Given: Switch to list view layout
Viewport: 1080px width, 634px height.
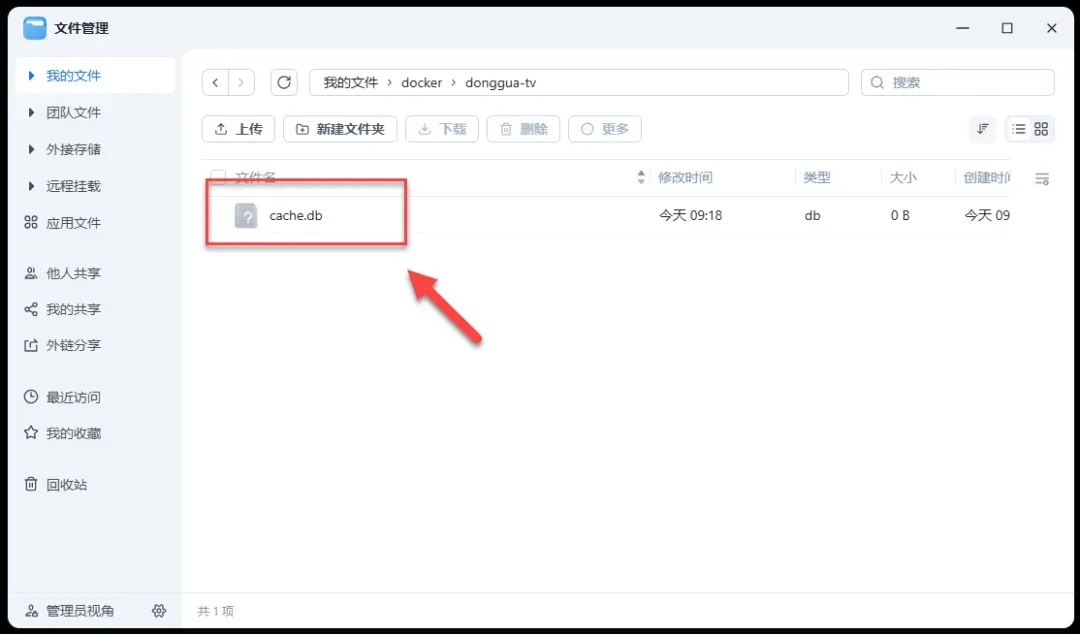Looking at the screenshot, I should pos(1018,129).
